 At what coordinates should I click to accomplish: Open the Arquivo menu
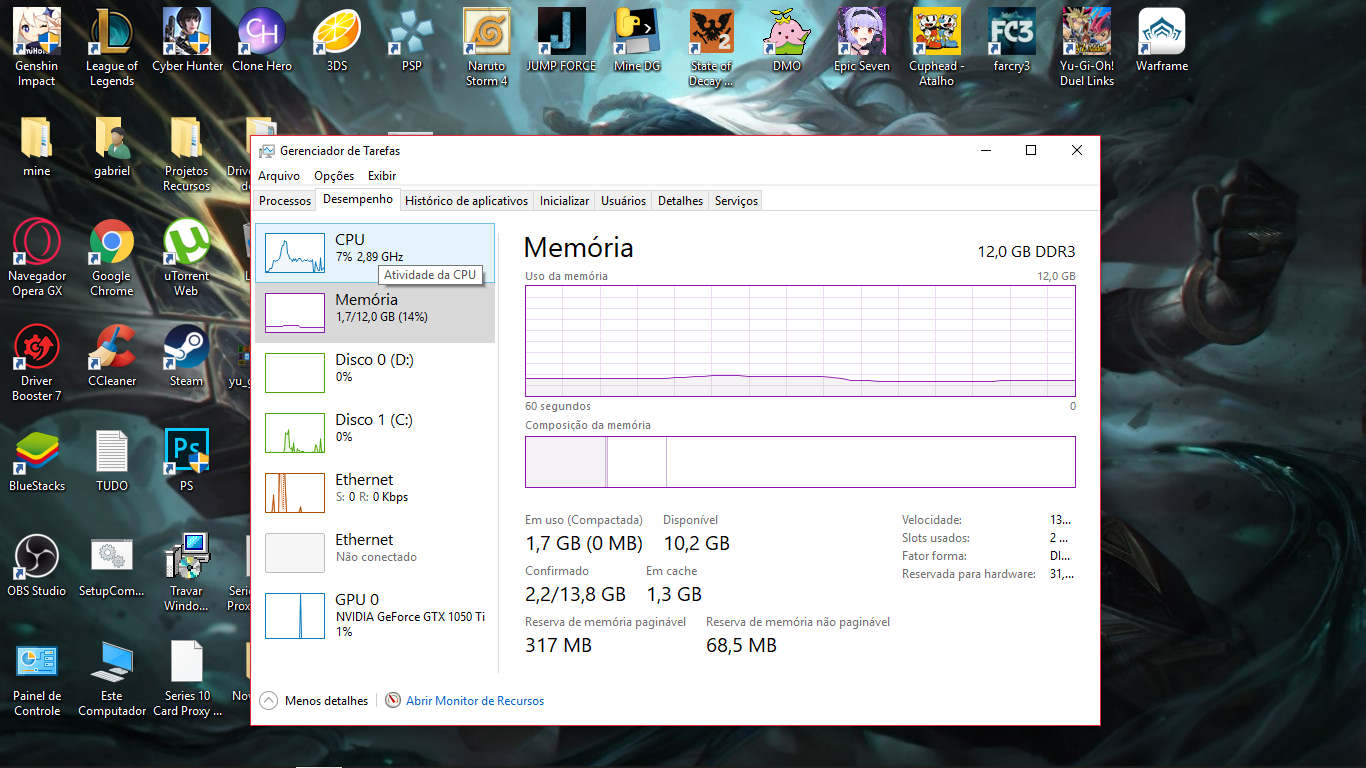click(x=279, y=176)
